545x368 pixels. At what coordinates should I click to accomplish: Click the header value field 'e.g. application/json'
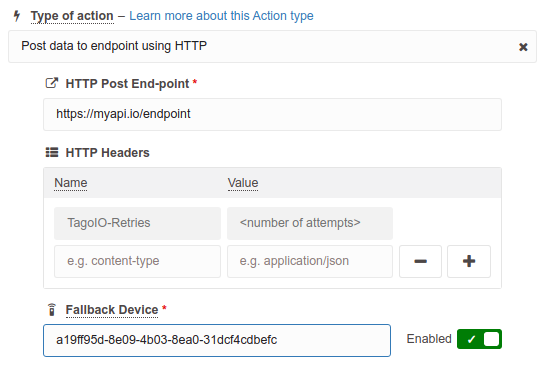[x=310, y=261]
